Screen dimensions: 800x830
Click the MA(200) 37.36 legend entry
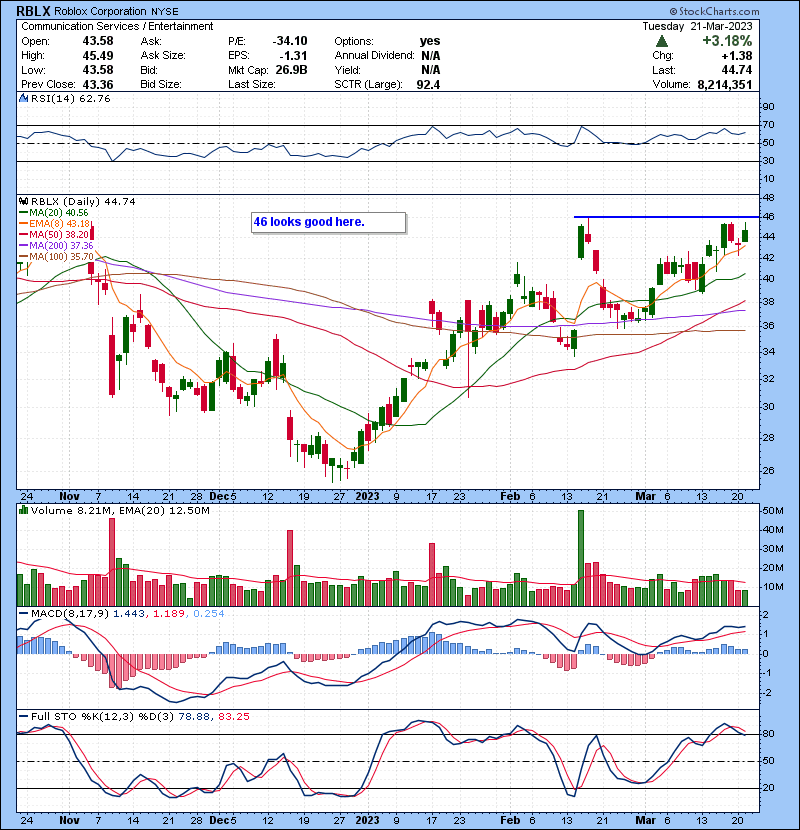(56, 246)
